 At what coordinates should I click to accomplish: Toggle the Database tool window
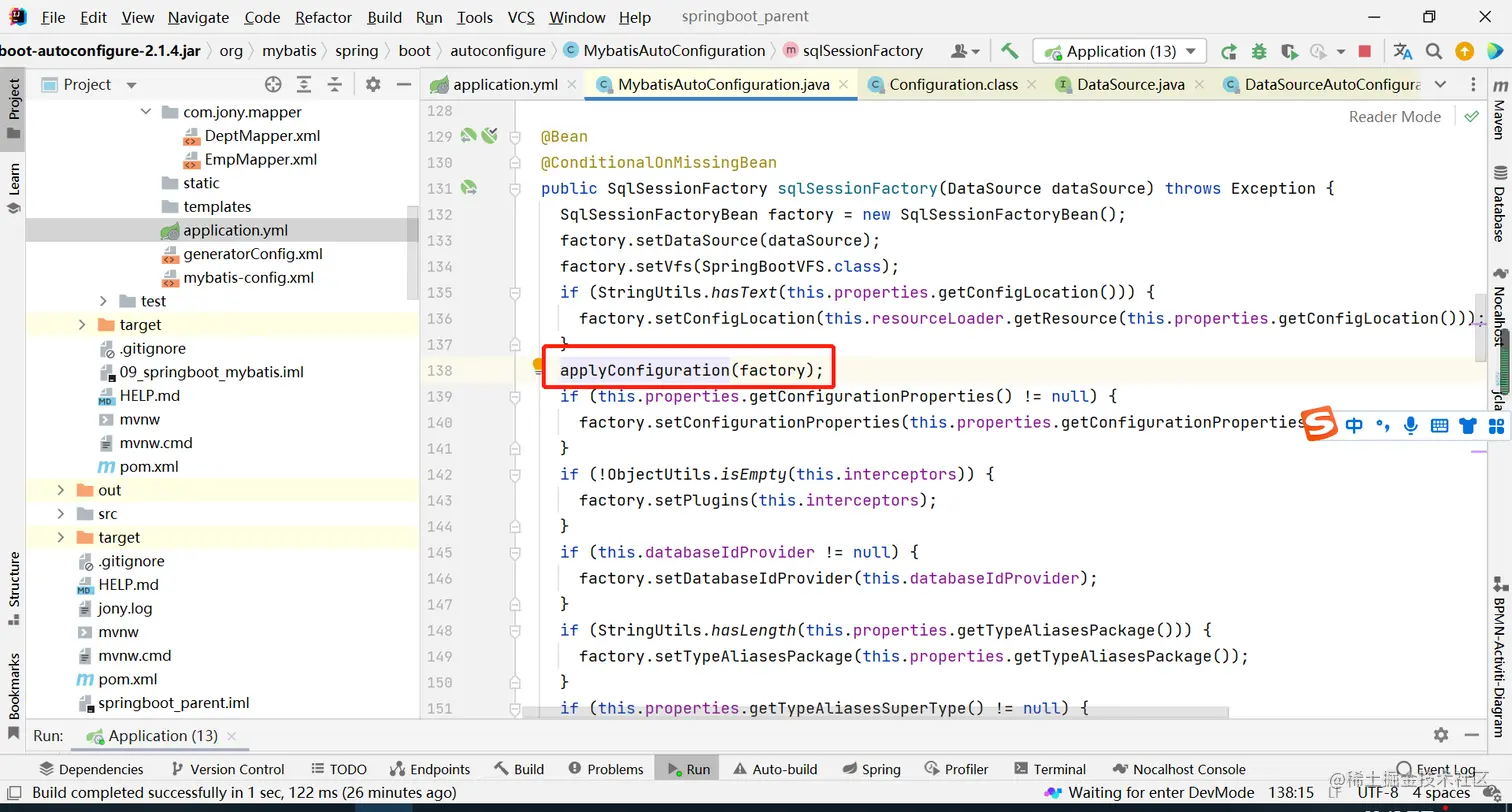[1499, 203]
